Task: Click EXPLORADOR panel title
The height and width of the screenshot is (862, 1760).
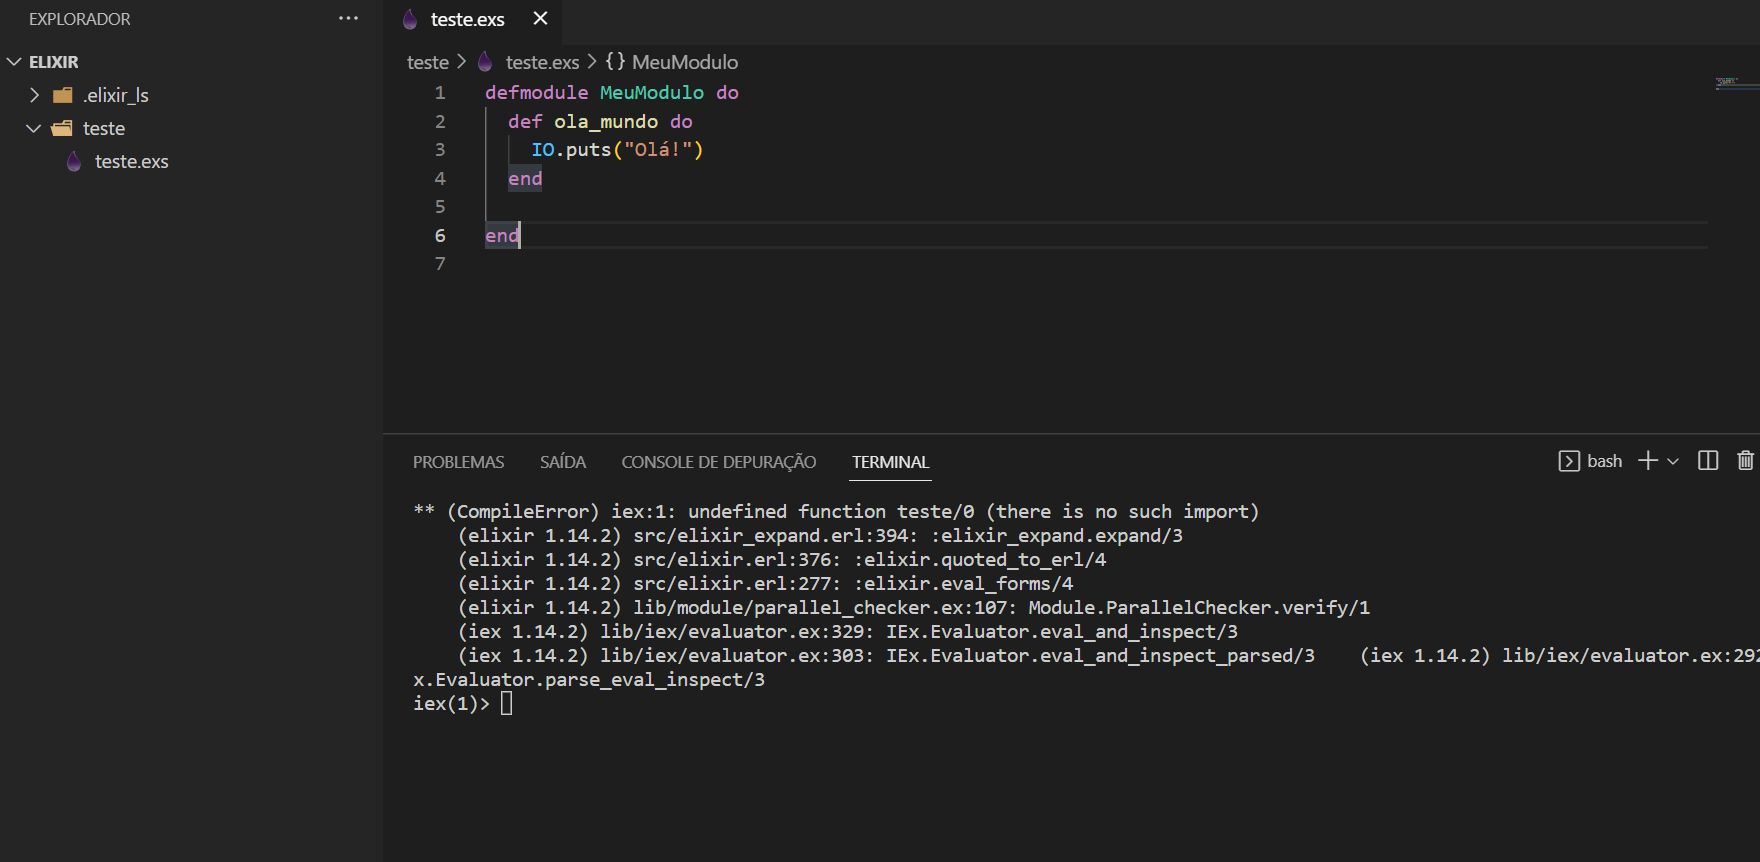Action: [x=79, y=19]
